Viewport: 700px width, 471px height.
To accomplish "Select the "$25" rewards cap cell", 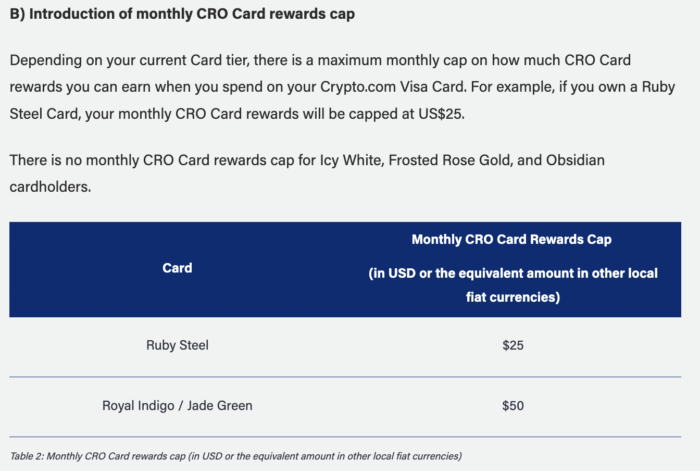I will click(513, 345).
